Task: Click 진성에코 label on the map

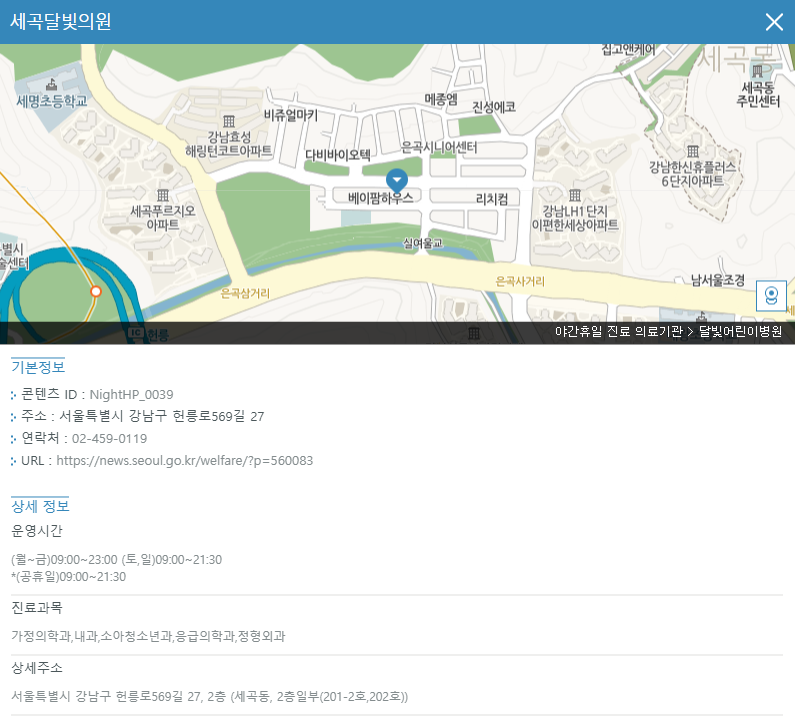Action: (x=493, y=107)
